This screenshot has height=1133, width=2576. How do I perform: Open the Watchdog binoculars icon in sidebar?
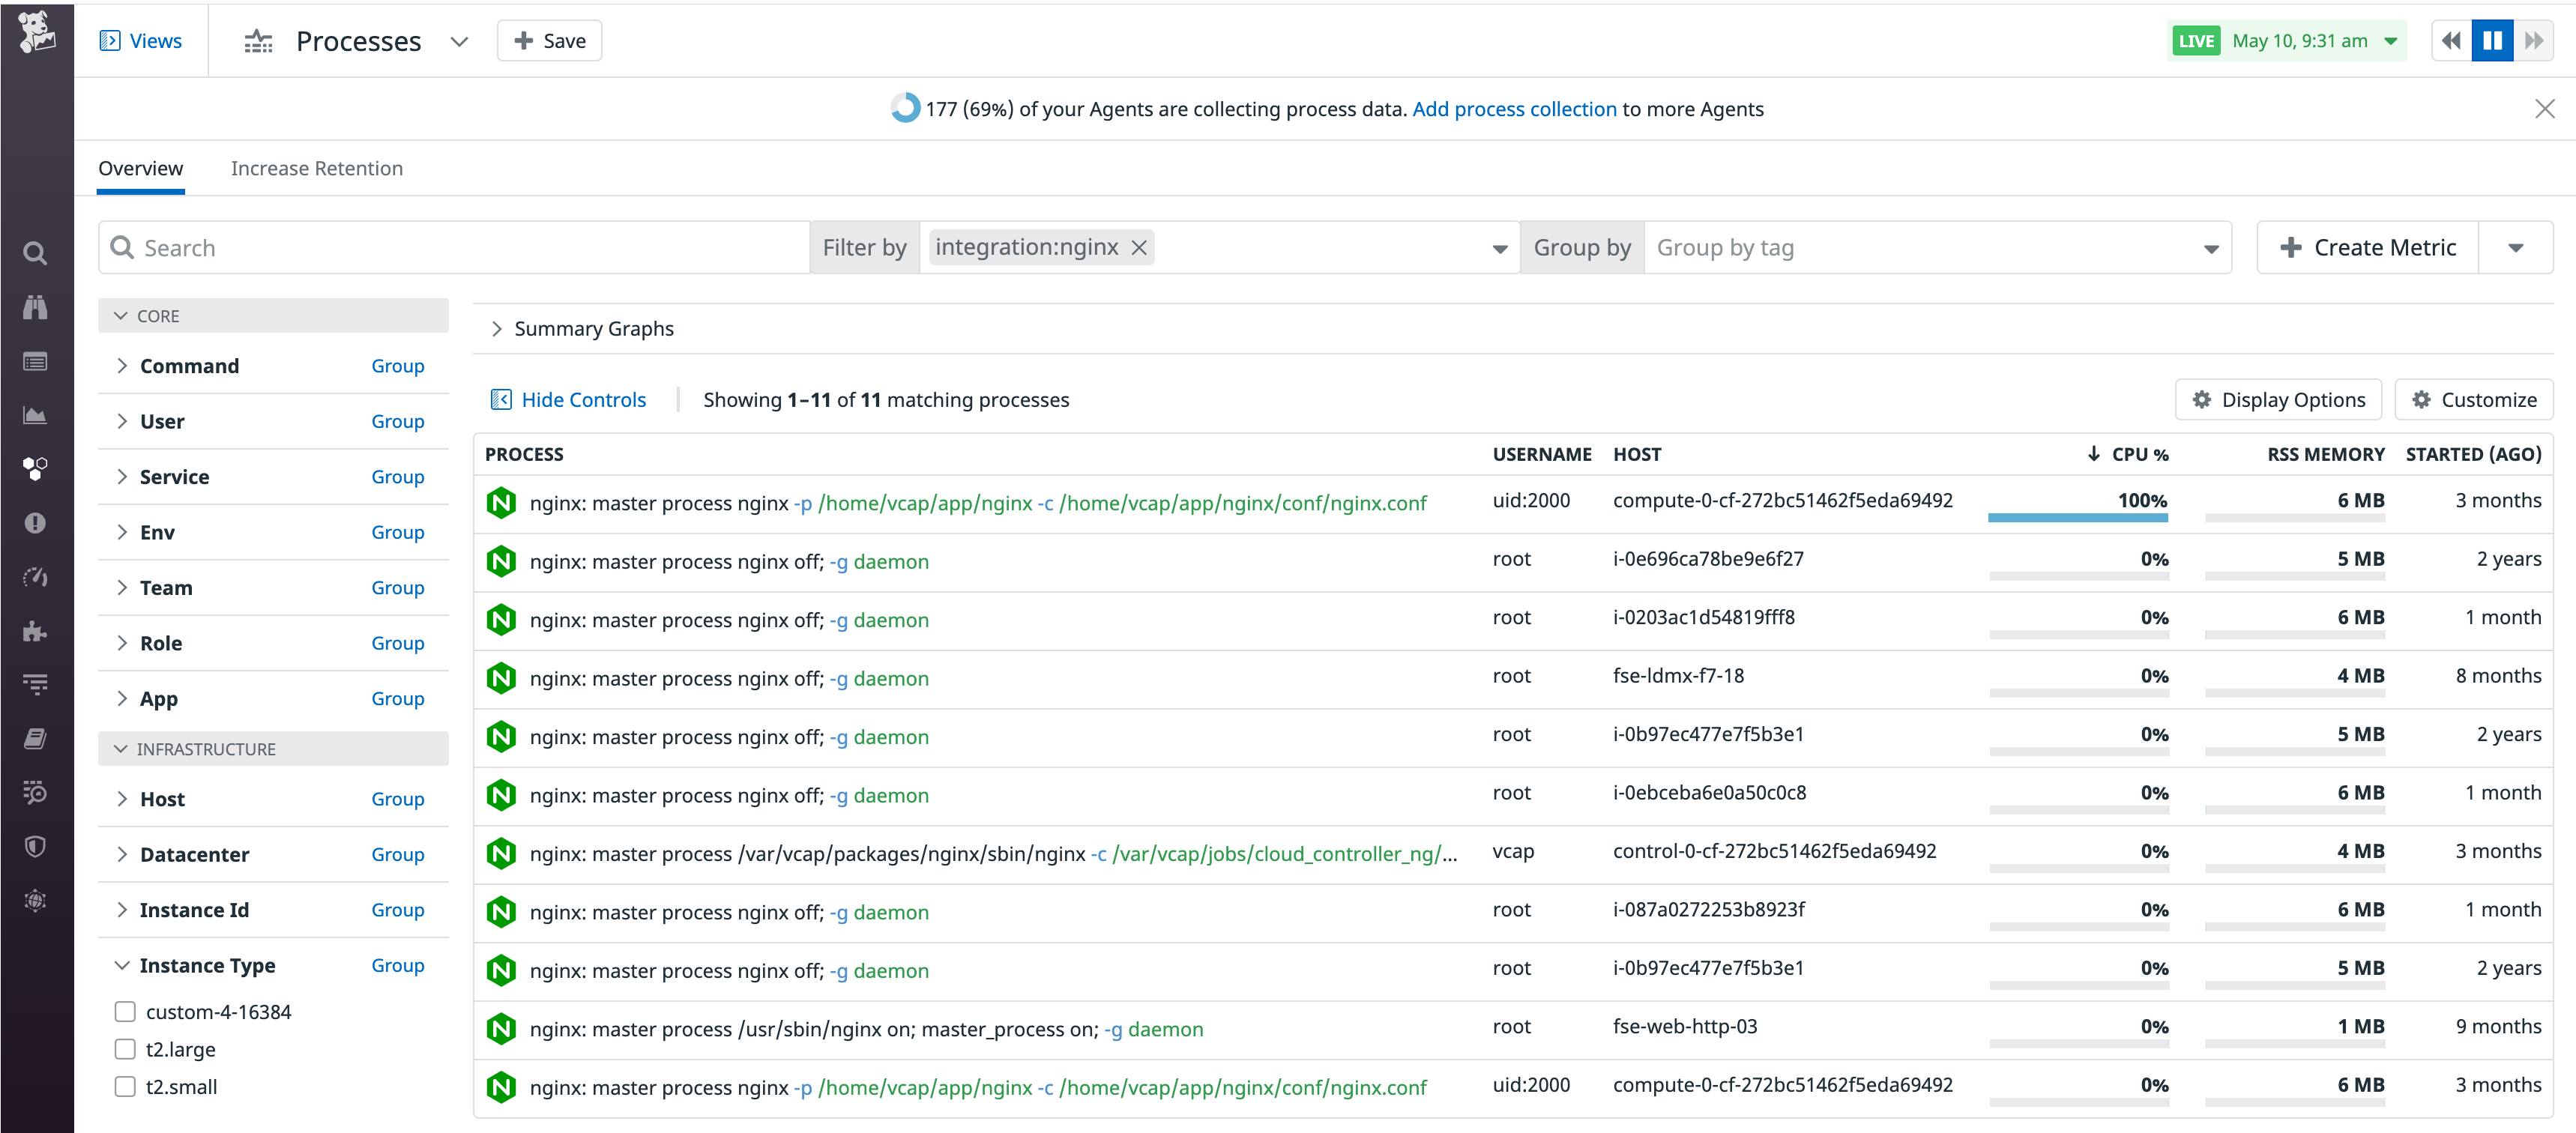point(35,307)
